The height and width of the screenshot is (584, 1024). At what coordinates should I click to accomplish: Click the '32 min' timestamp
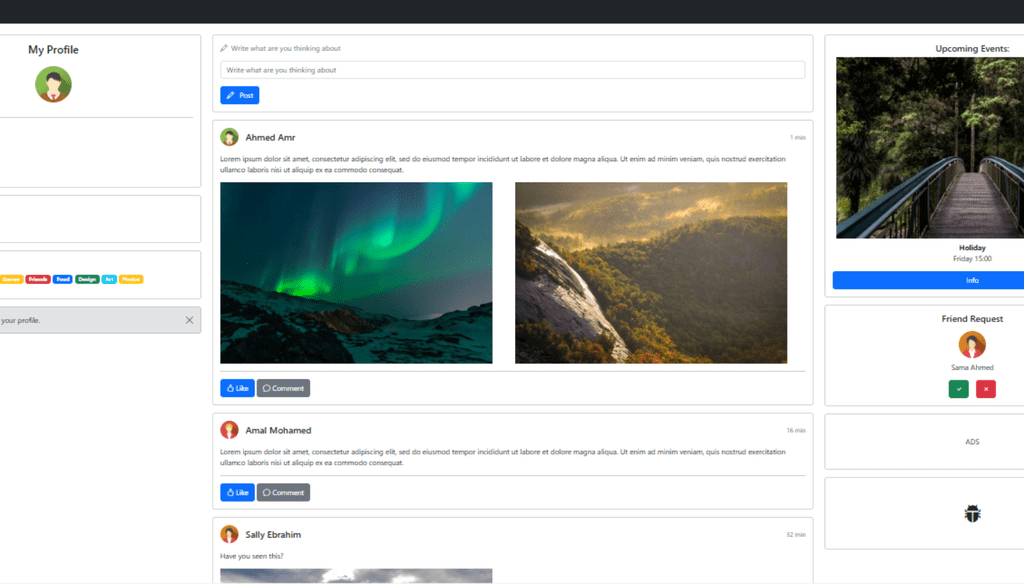pos(796,534)
